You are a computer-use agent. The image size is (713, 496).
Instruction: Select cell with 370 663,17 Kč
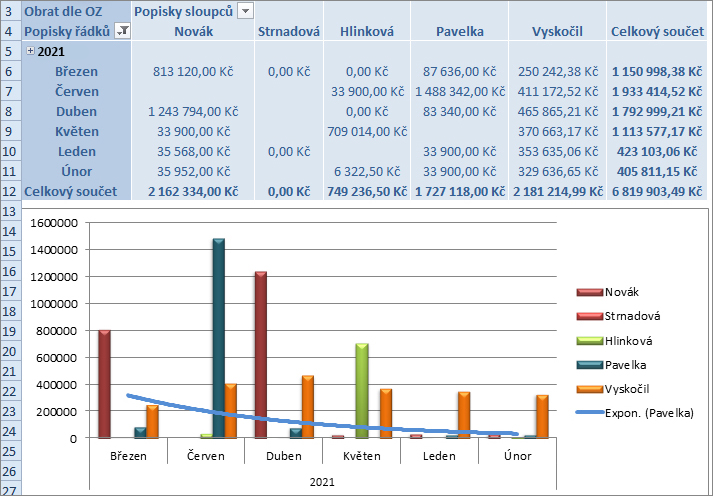click(x=557, y=131)
